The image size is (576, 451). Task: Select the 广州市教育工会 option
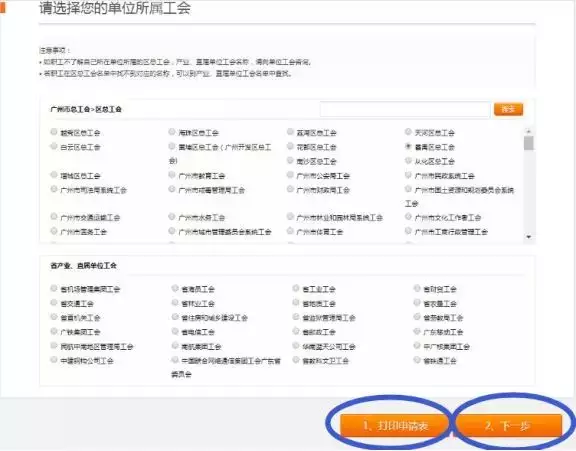point(172,174)
